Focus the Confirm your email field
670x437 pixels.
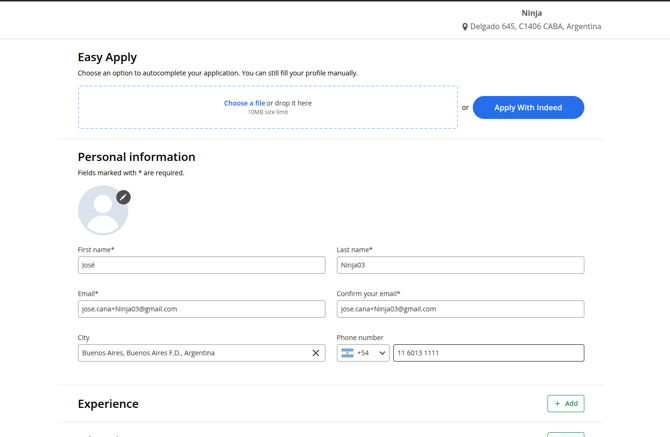[x=460, y=309]
